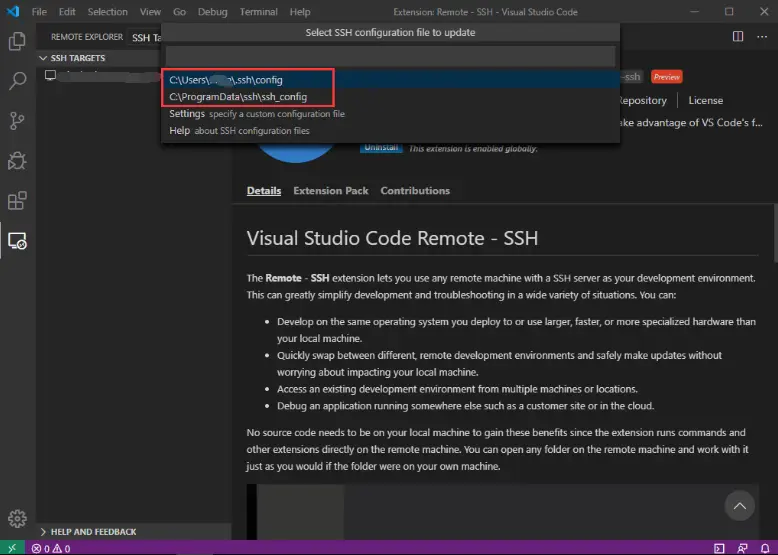Click the vertical scrollbar of extension page

[774, 233]
